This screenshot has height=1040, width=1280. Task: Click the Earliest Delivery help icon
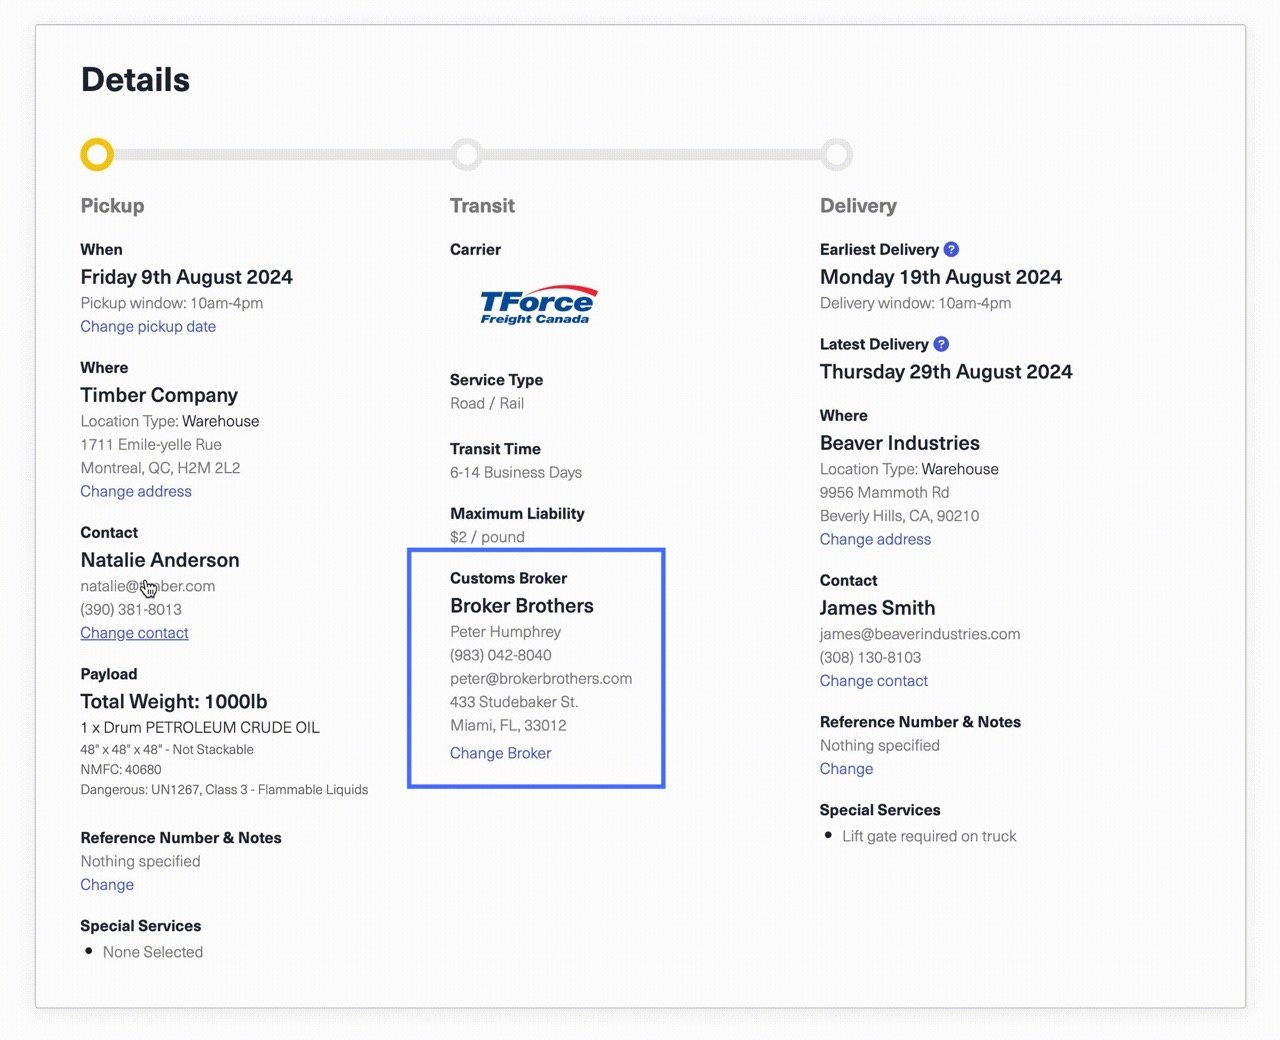coord(951,249)
